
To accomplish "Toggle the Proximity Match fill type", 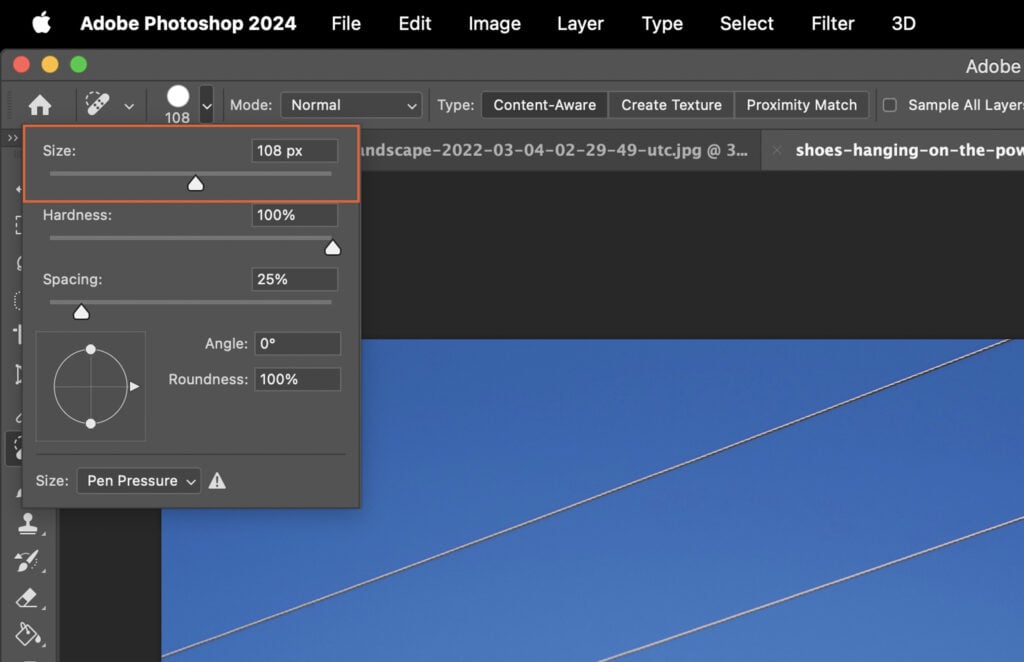I will point(802,105).
